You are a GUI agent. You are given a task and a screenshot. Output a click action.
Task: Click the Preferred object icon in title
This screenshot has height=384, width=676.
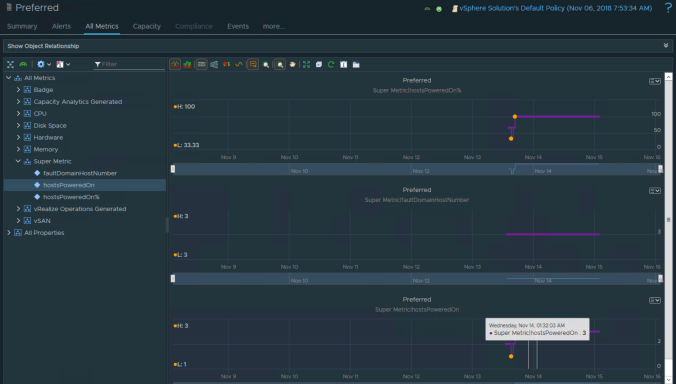click(9, 7)
